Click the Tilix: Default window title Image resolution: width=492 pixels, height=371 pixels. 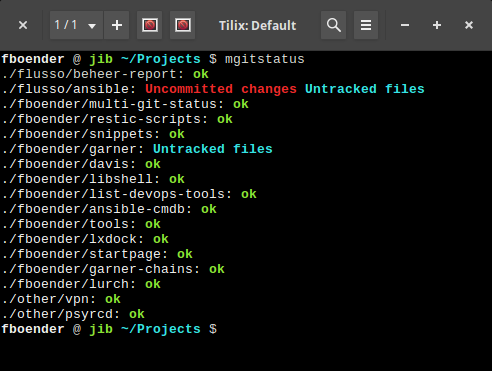click(257, 26)
